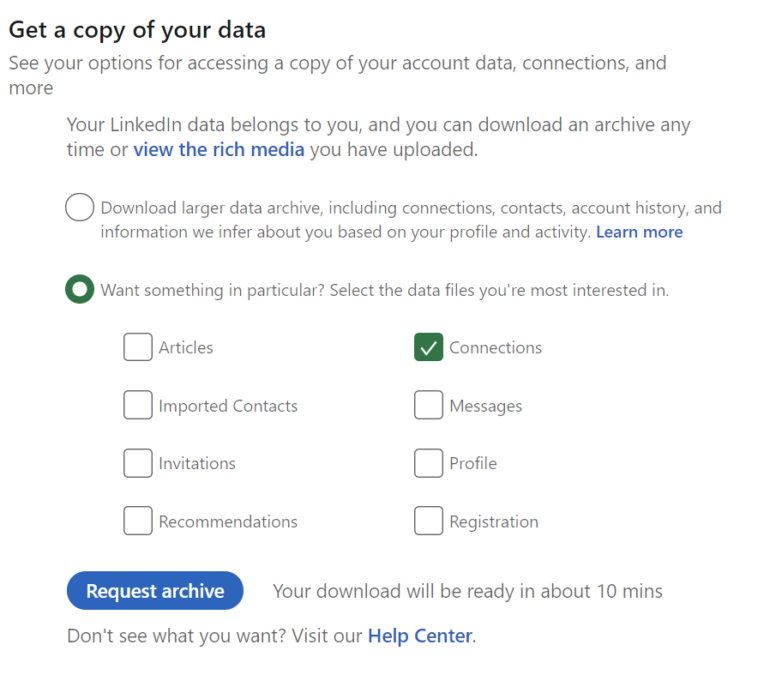
Task: Click the Request archive button
Action: [155, 591]
